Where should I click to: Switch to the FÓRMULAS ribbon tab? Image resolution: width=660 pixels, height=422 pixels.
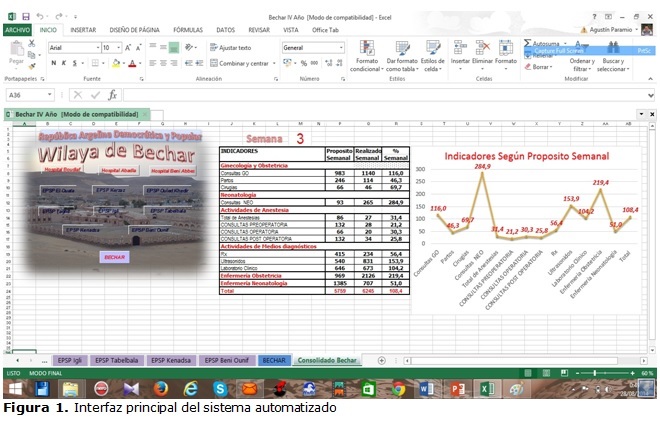(x=187, y=30)
